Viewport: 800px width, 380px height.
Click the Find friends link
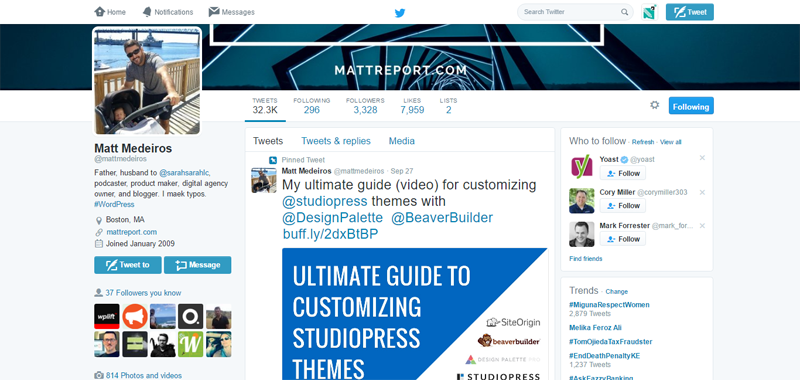click(586, 259)
